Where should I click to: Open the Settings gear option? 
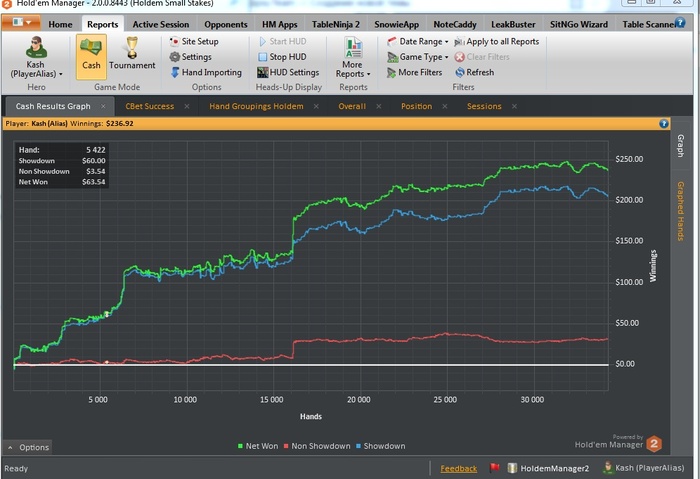point(191,57)
